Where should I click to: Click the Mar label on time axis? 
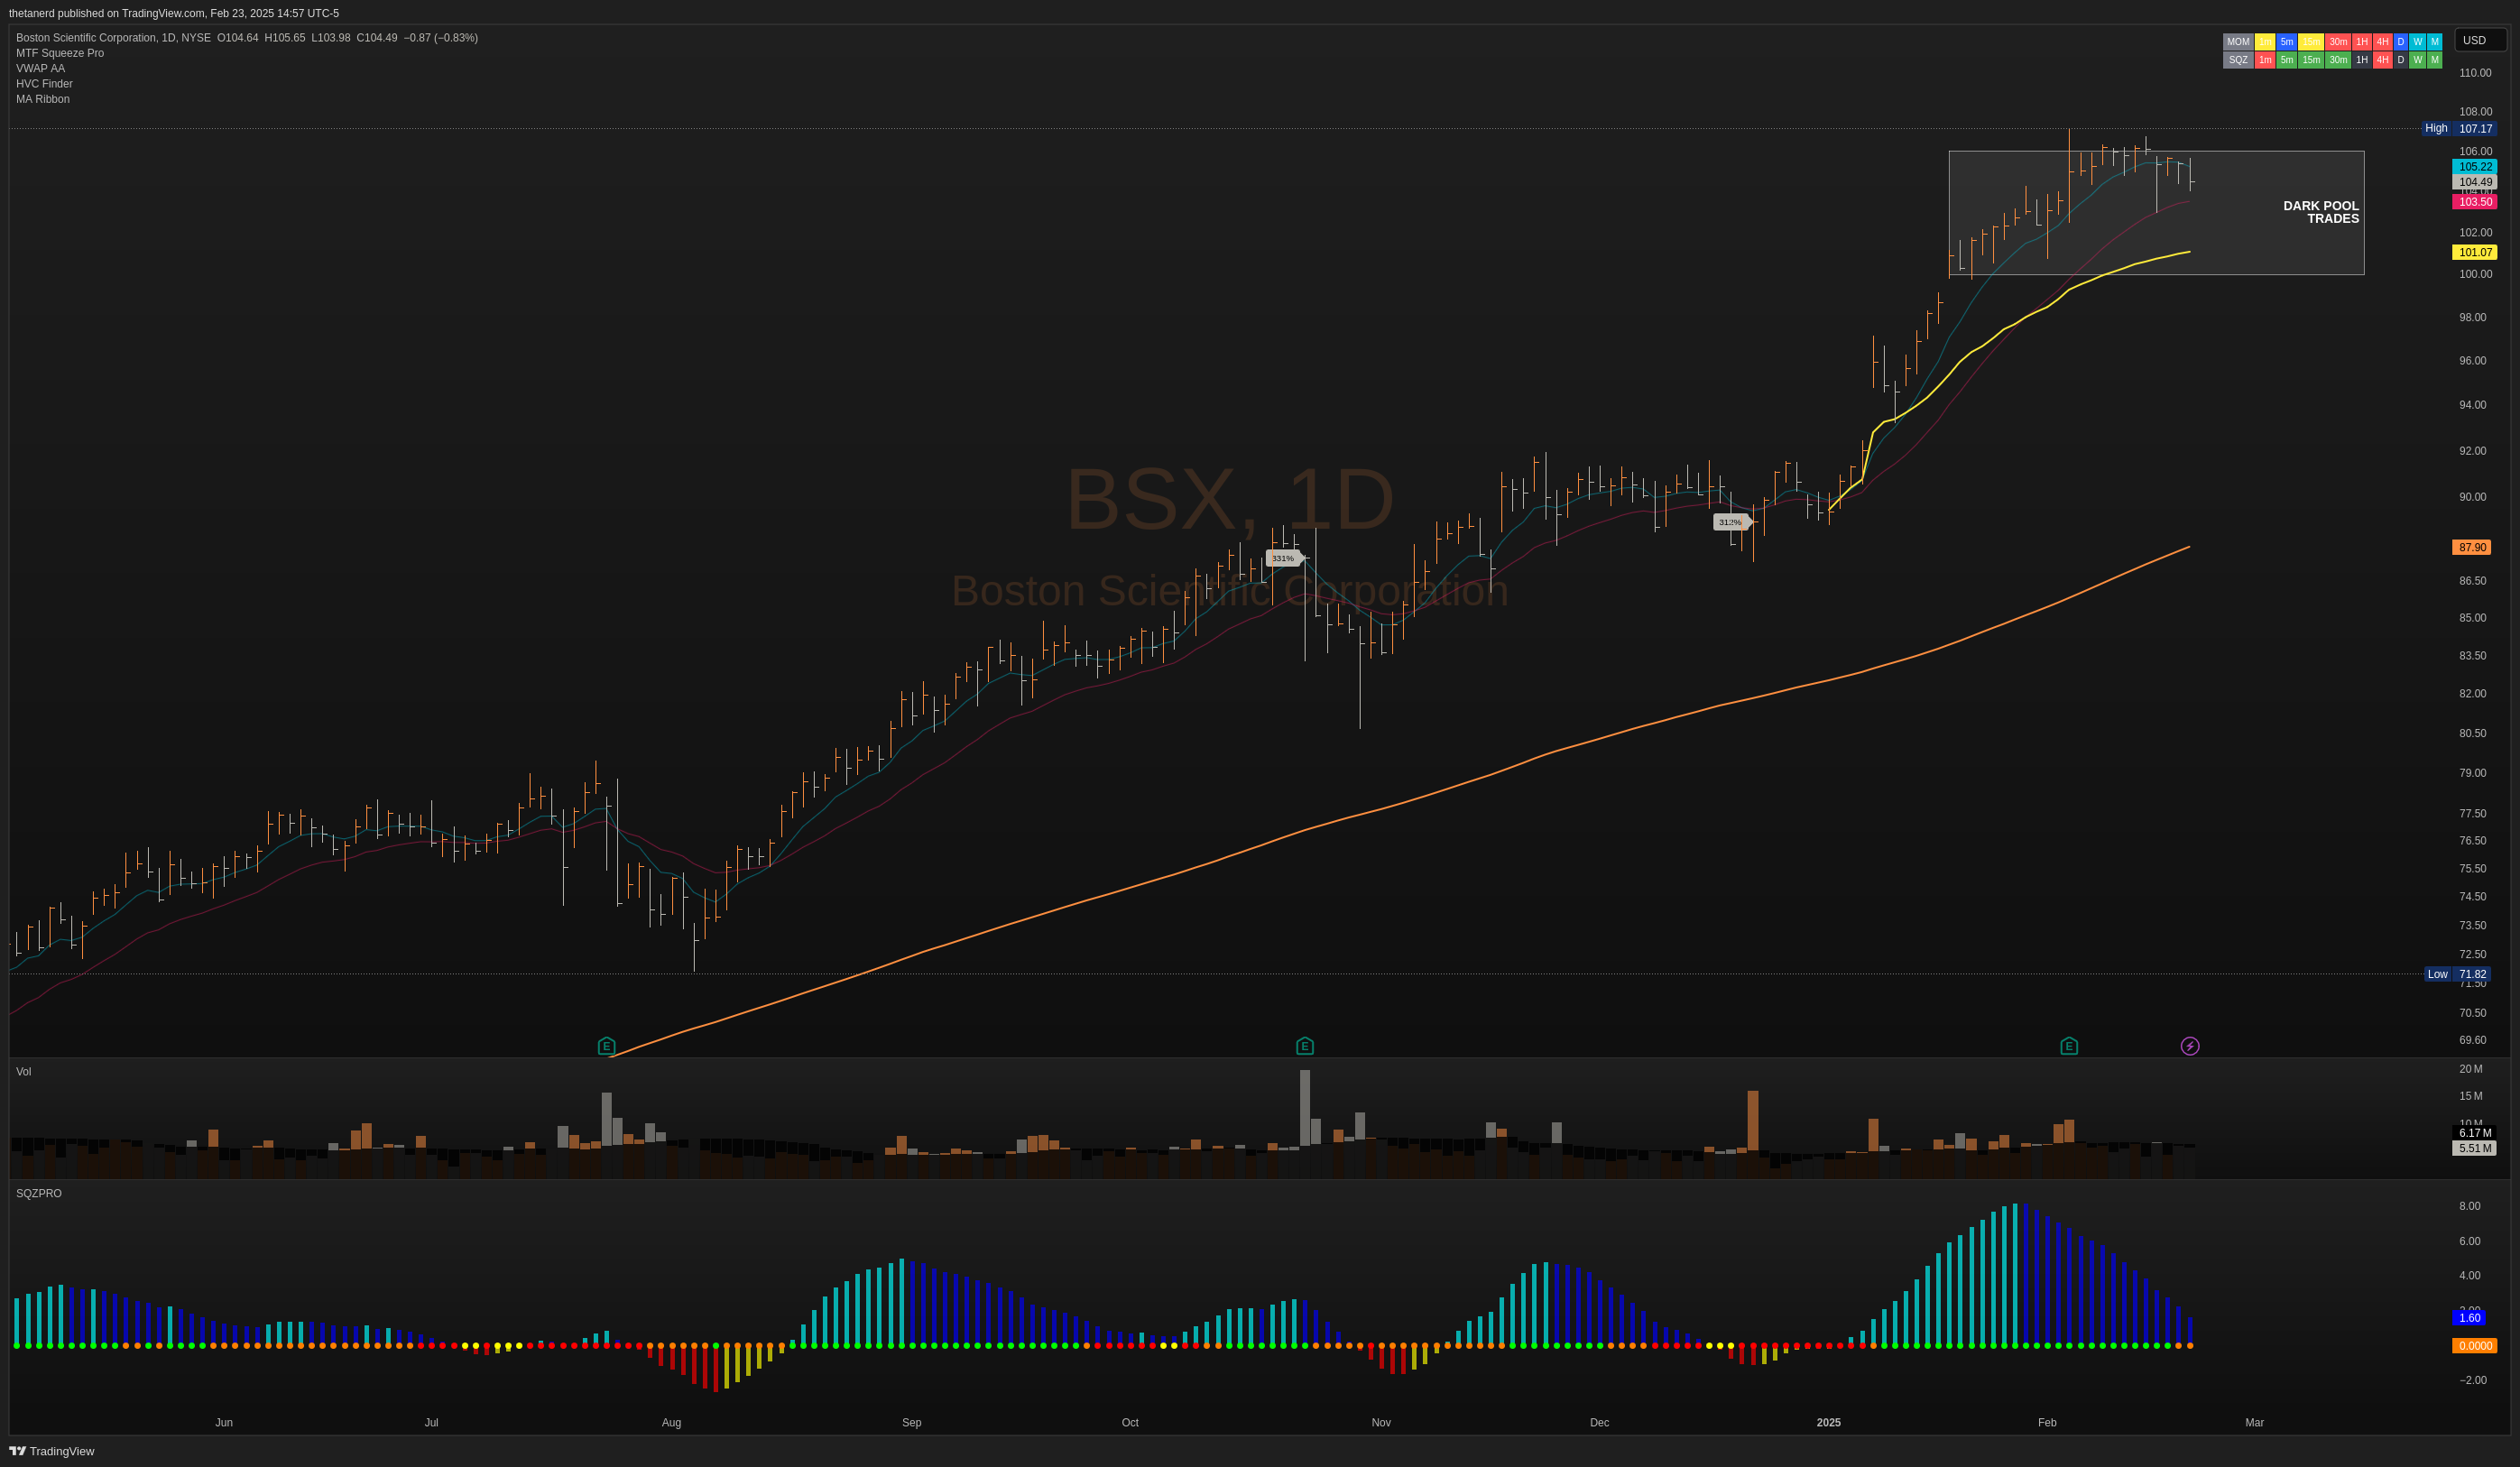coord(2254,1422)
